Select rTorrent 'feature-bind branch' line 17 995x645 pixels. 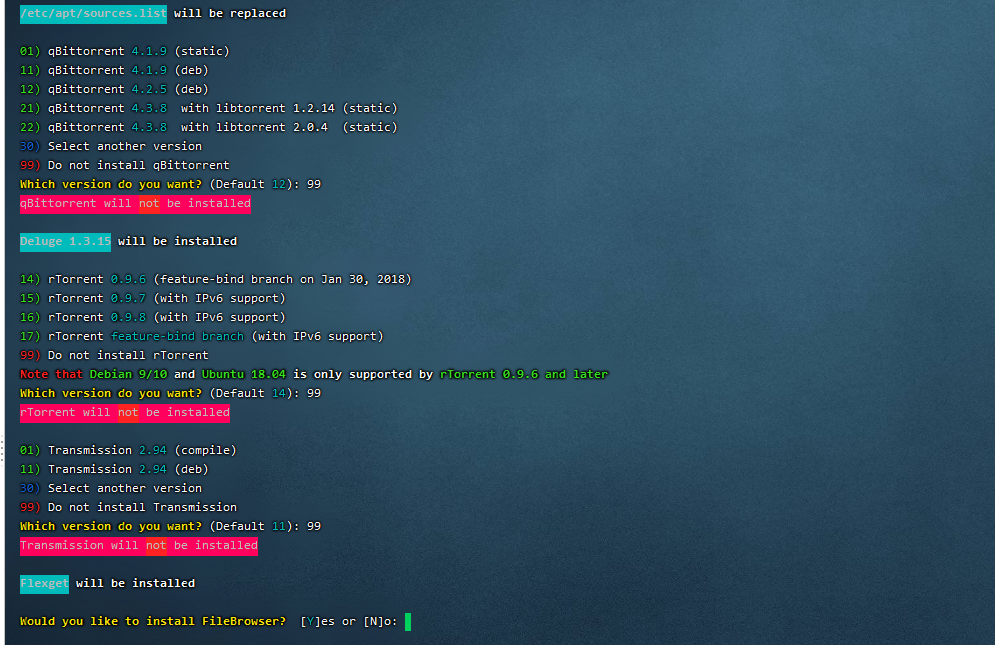[x=202, y=336]
